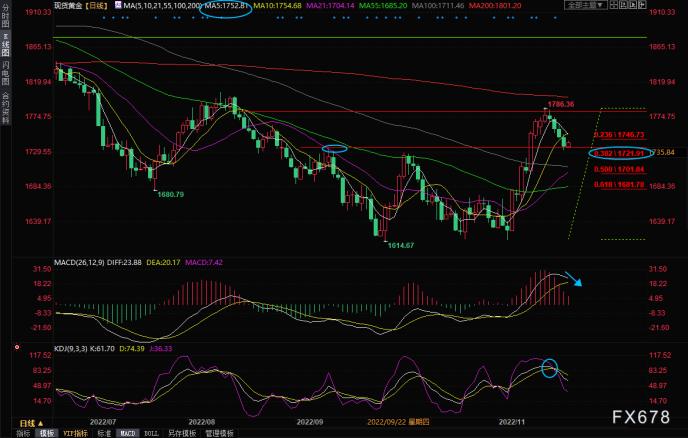Click the 1910.33 price on the right axis
The height and width of the screenshot is (438, 688).
click(x=662, y=12)
